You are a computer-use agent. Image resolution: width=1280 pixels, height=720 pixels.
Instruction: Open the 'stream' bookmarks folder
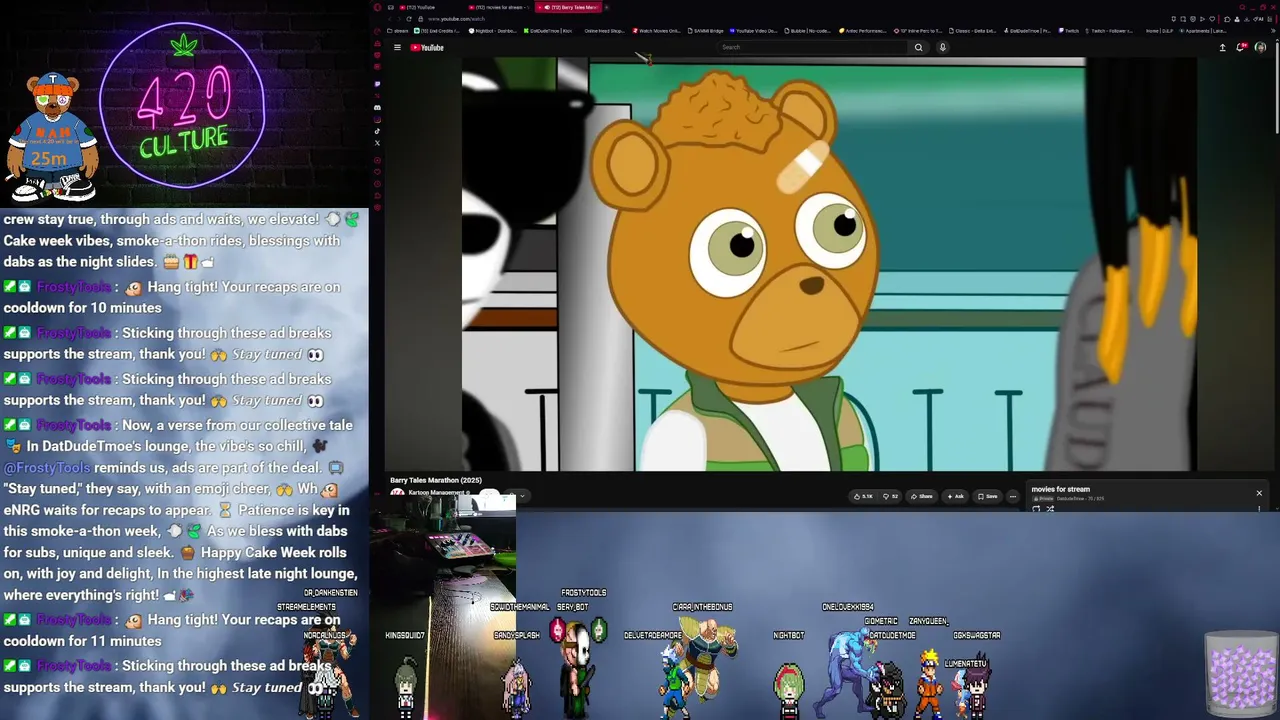pyautogui.click(x=398, y=31)
